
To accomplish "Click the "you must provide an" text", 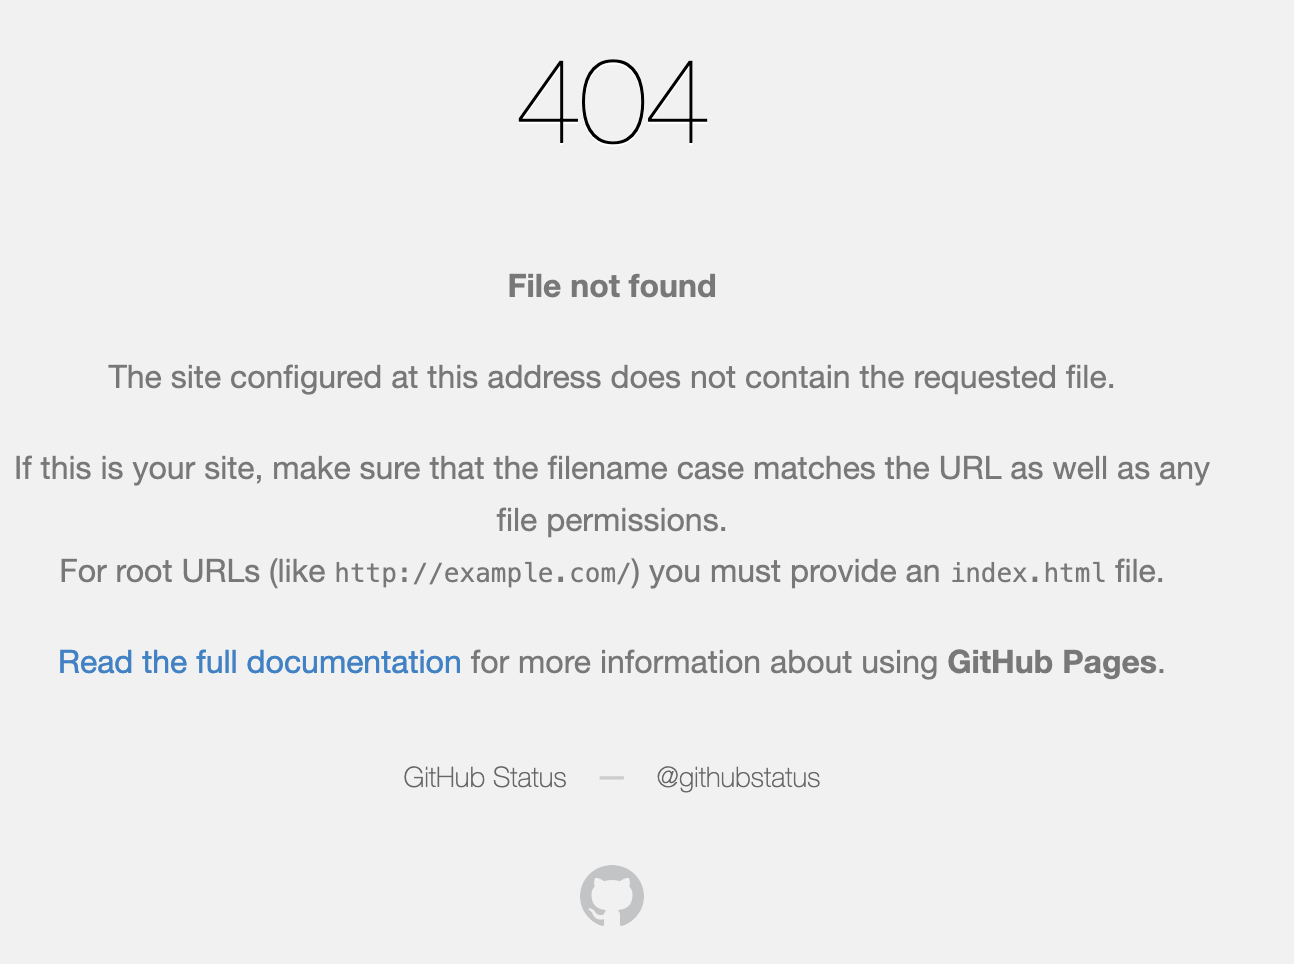I will pos(795,571).
